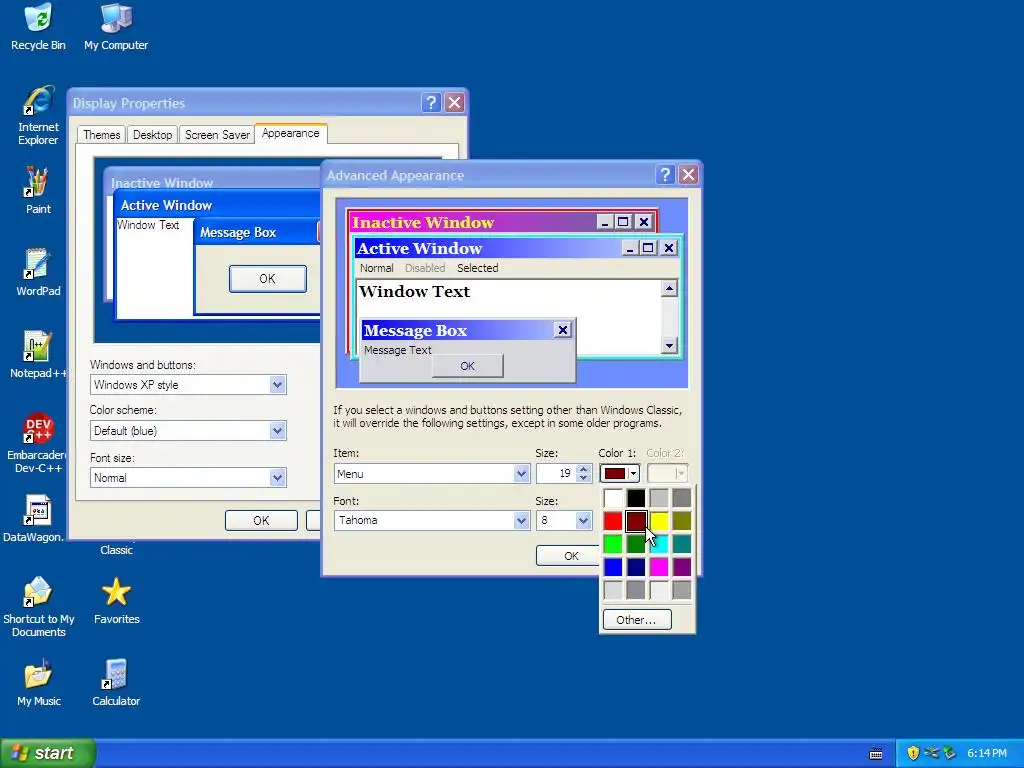Click the preview scrollbar up arrow
This screenshot has height=768, width=1024.
click(x=669, y=288)
